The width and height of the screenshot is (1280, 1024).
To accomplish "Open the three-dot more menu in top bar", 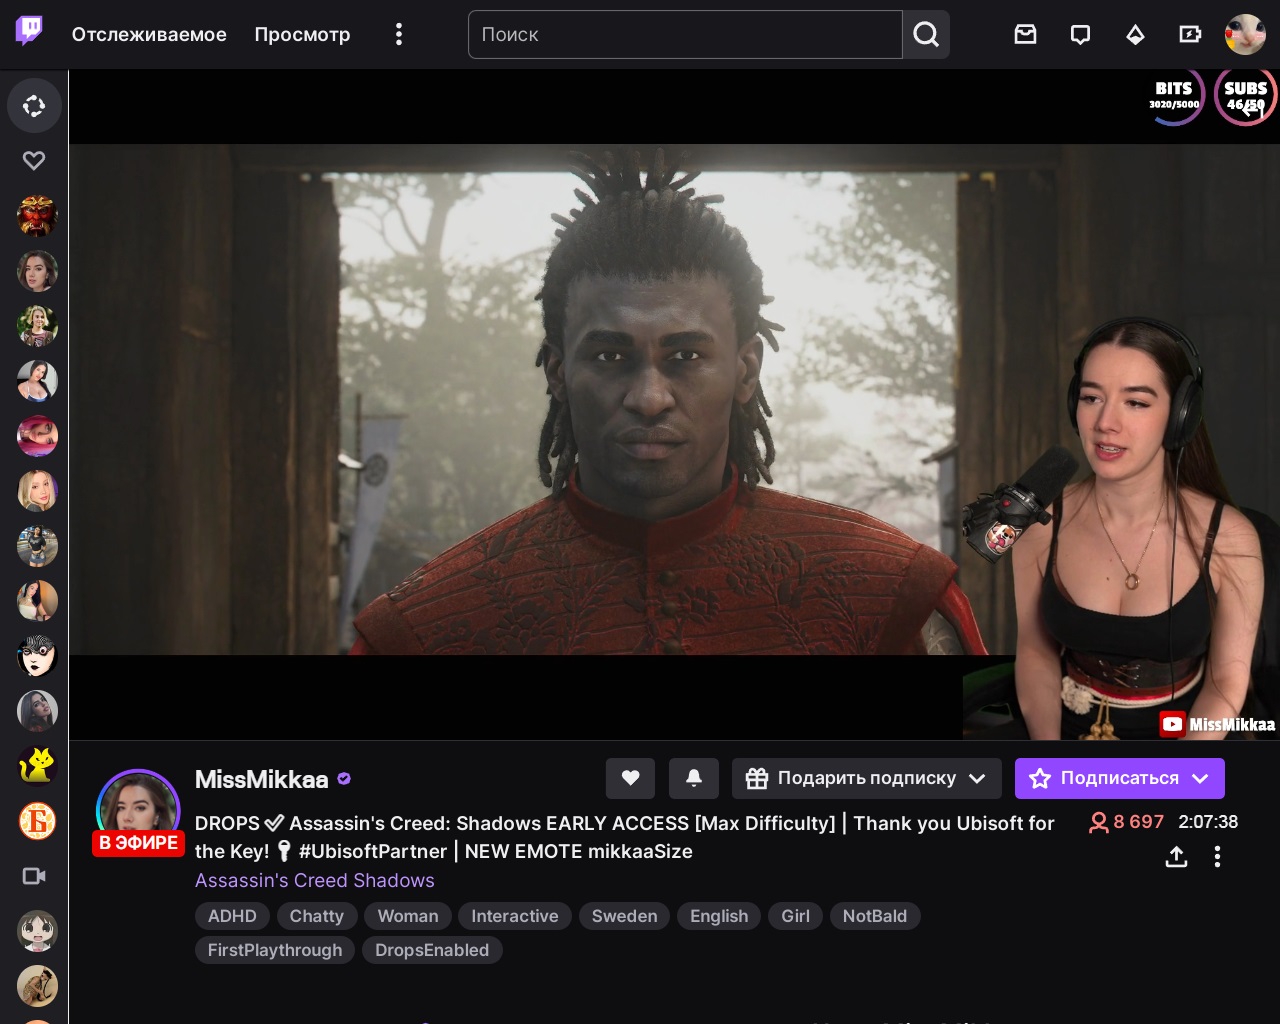I will [399, 34].
